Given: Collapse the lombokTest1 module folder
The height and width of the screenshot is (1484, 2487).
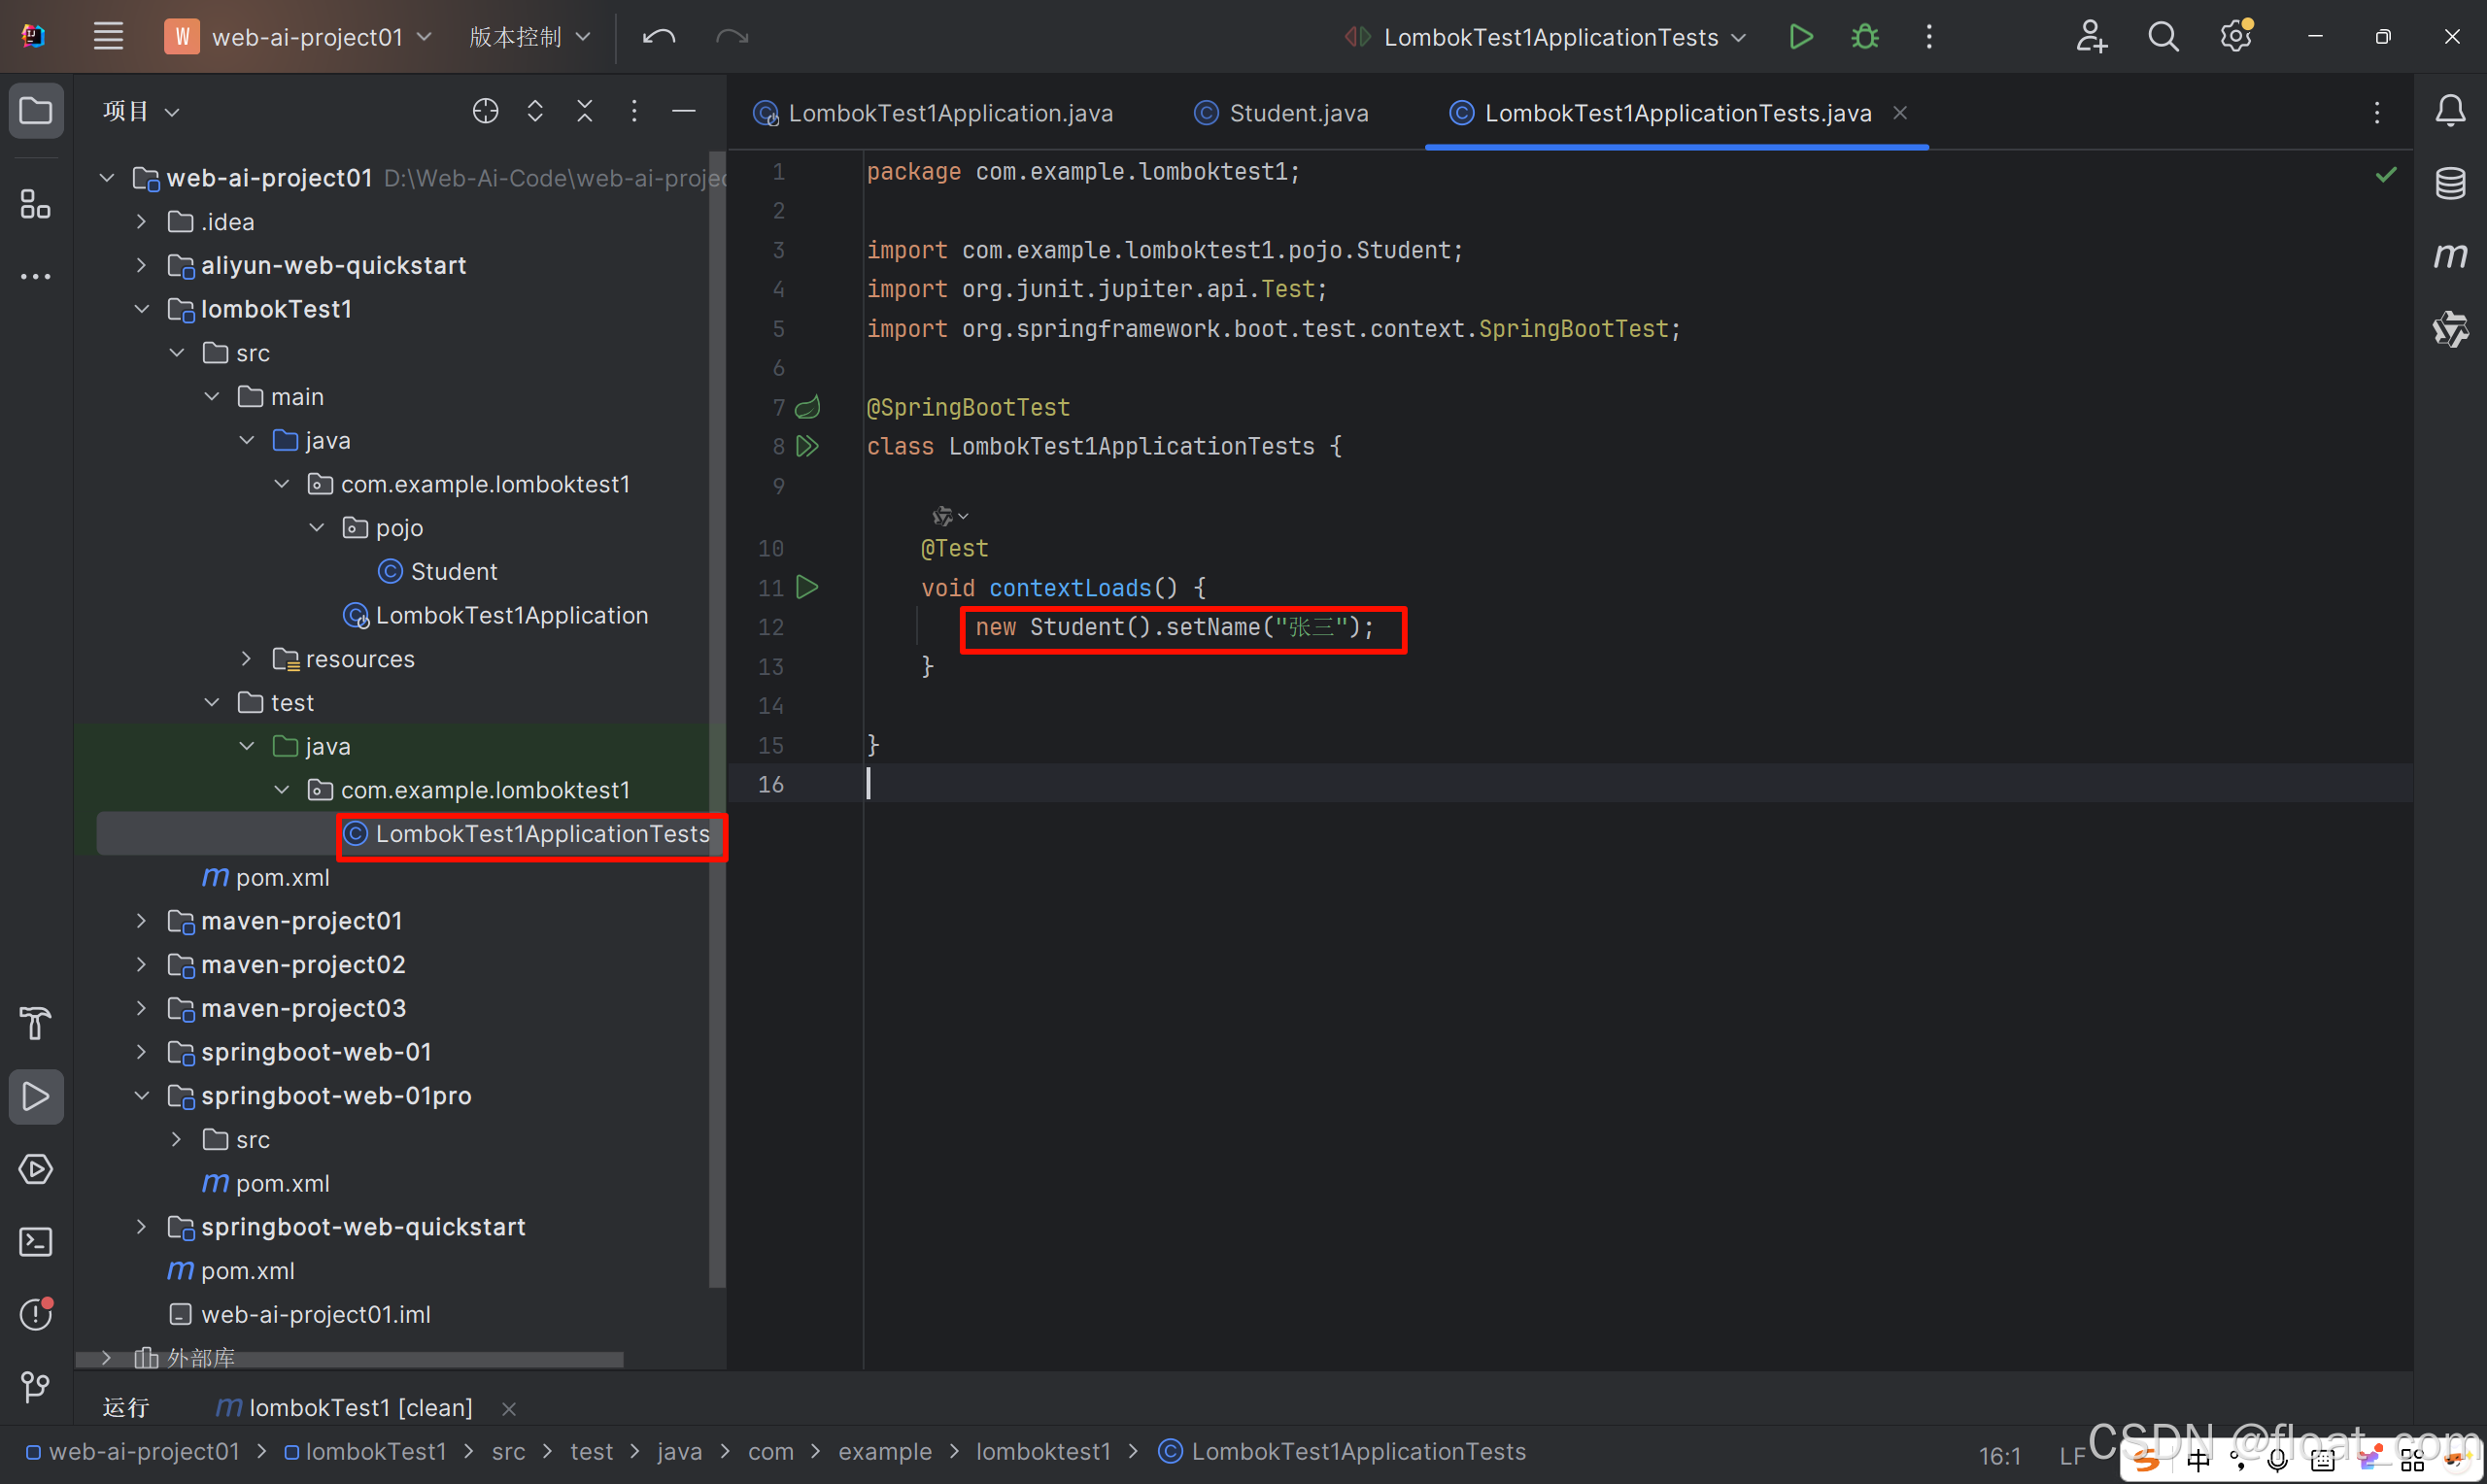Looking at the screenshot, I should (142, 310).
